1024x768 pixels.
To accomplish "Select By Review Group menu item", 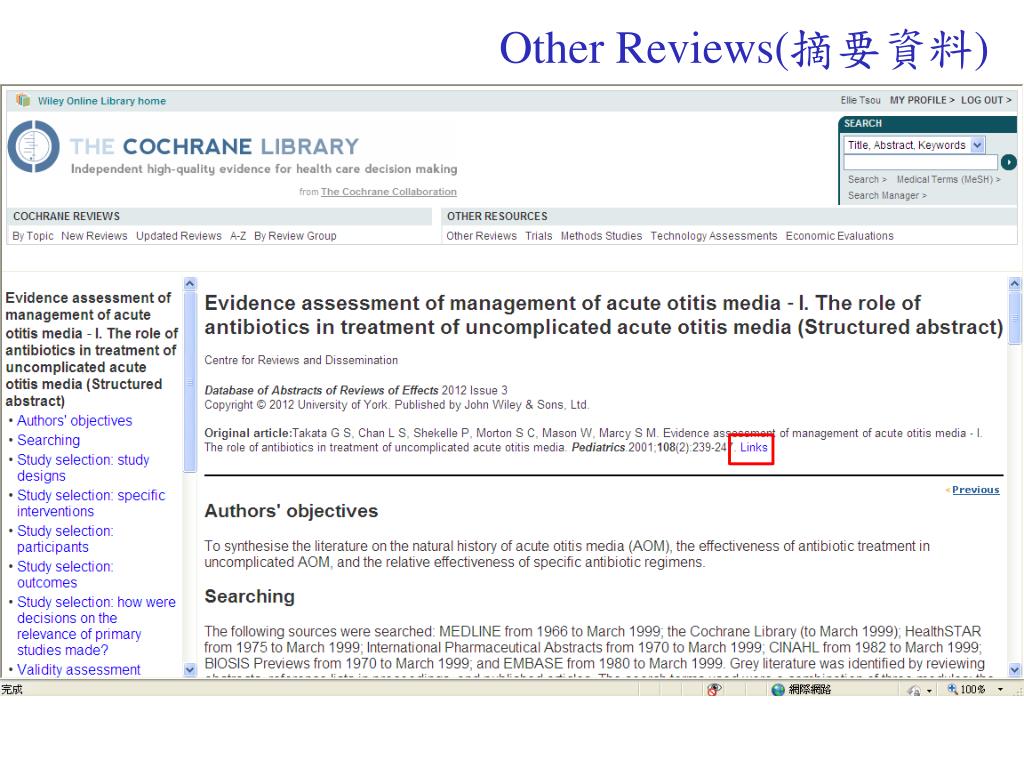I will tap(295, 236).
